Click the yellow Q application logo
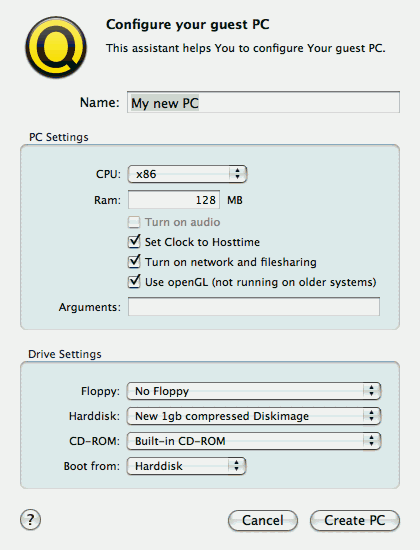This screenshot has height=550, width=420. (56, 47)
